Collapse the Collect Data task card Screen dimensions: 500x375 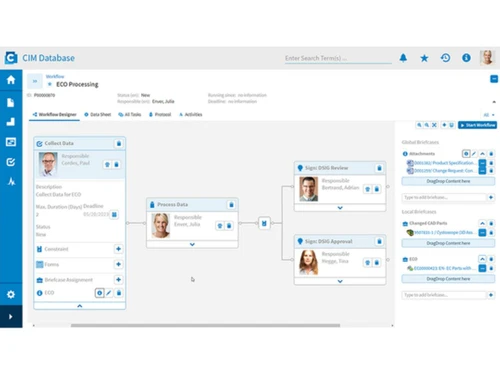tap(80, 306)
